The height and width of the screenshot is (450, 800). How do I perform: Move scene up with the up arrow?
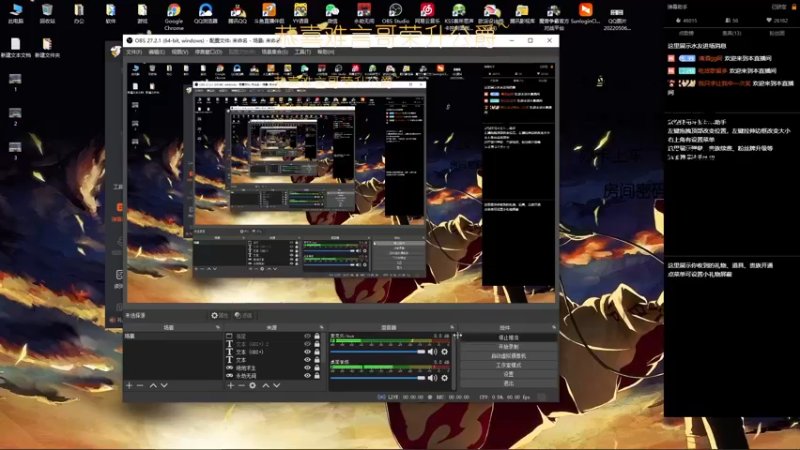pyautogui.click(x=153, y=385)
